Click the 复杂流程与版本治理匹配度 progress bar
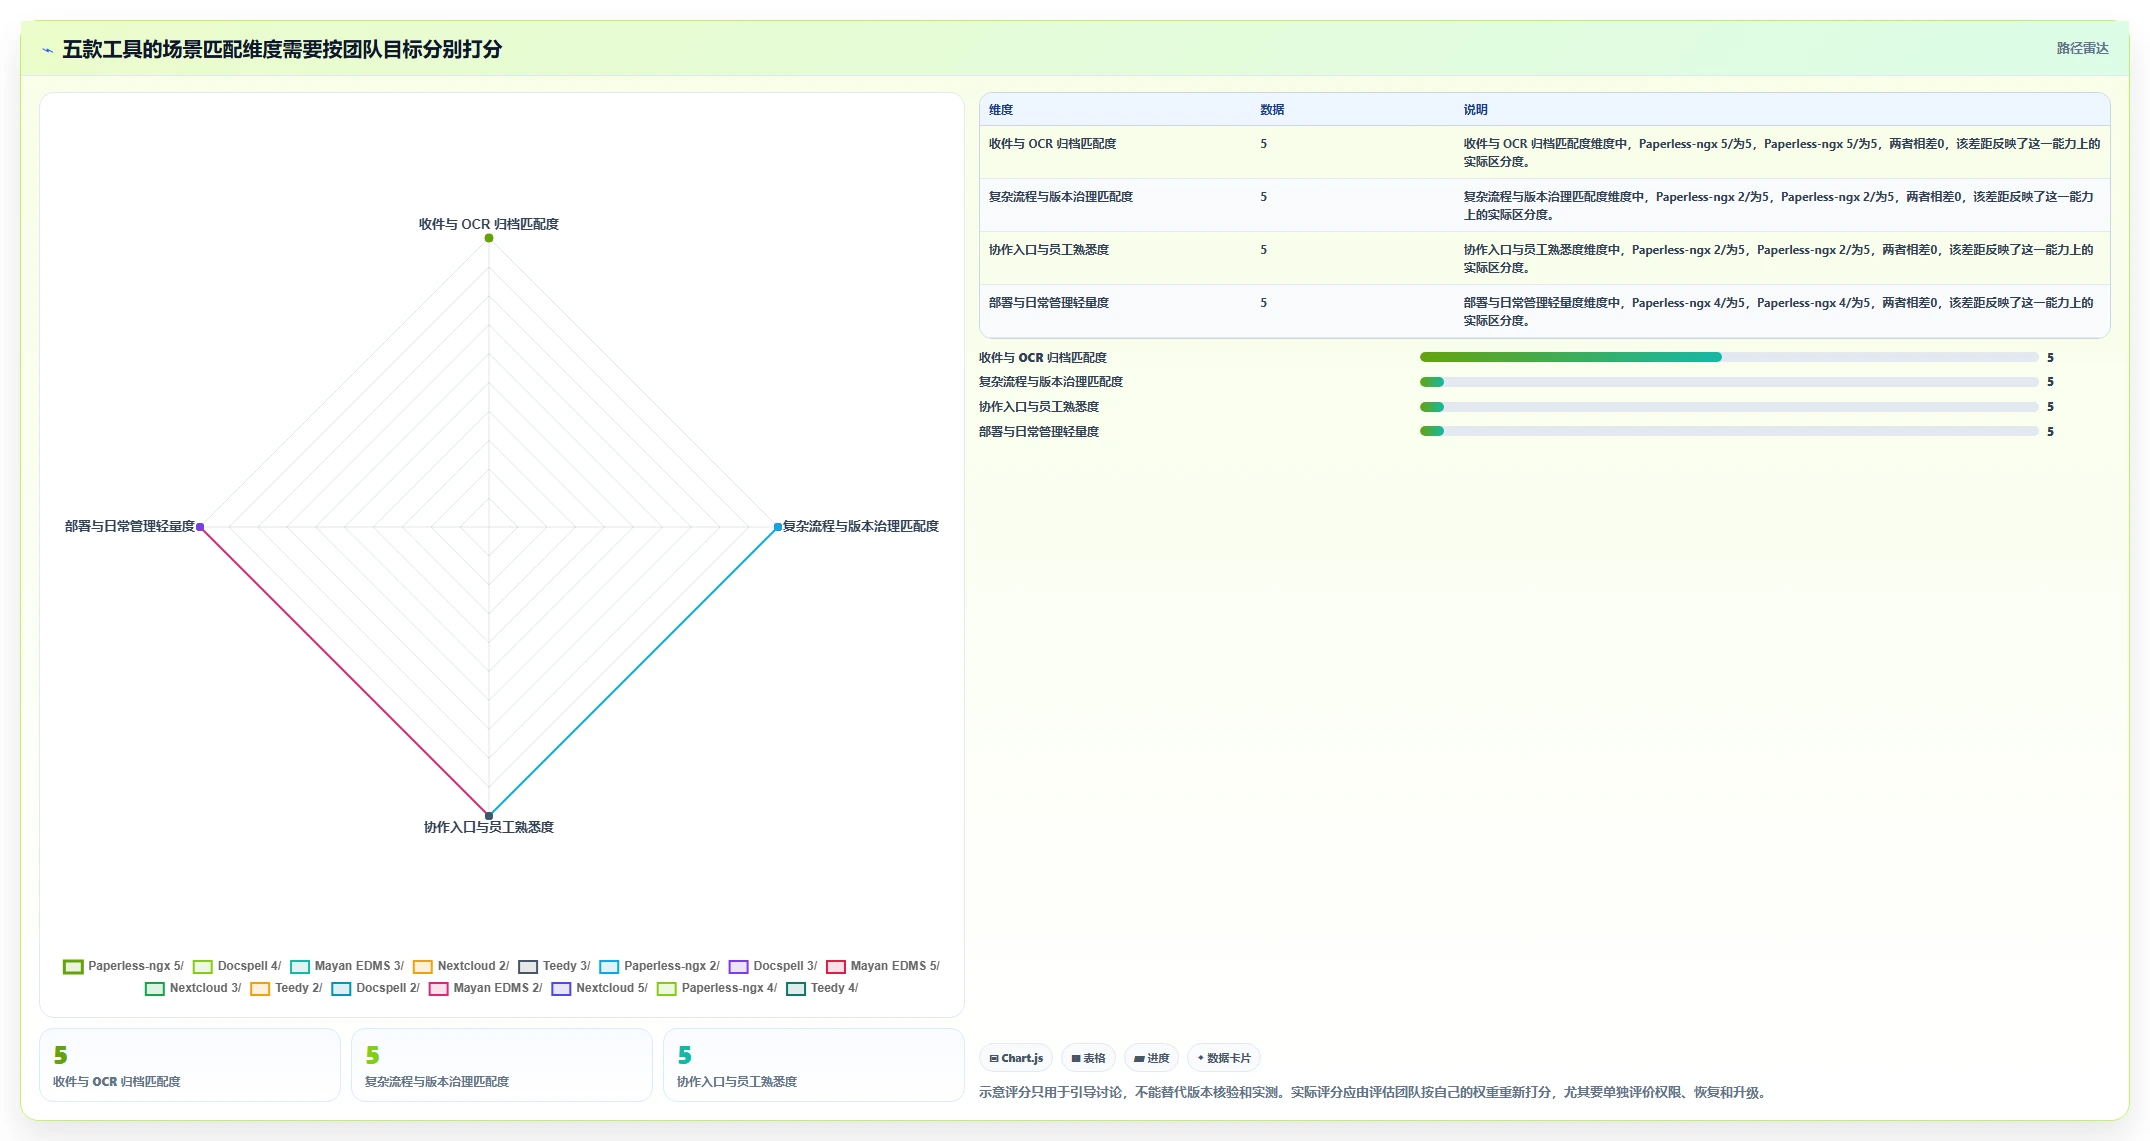2150x1141 pixels. coord(1728,382)
